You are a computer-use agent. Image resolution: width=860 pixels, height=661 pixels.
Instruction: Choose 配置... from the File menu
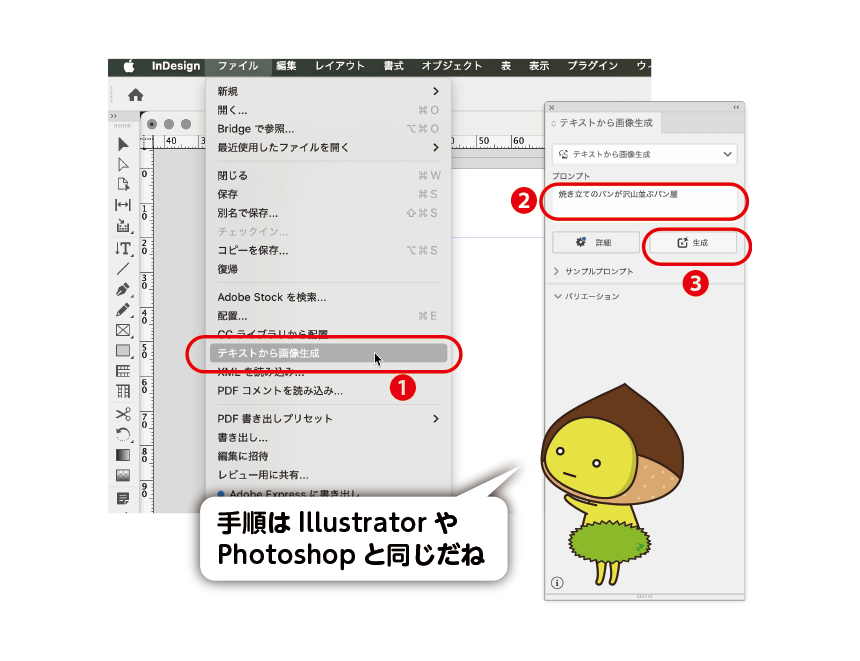point(329,316)
